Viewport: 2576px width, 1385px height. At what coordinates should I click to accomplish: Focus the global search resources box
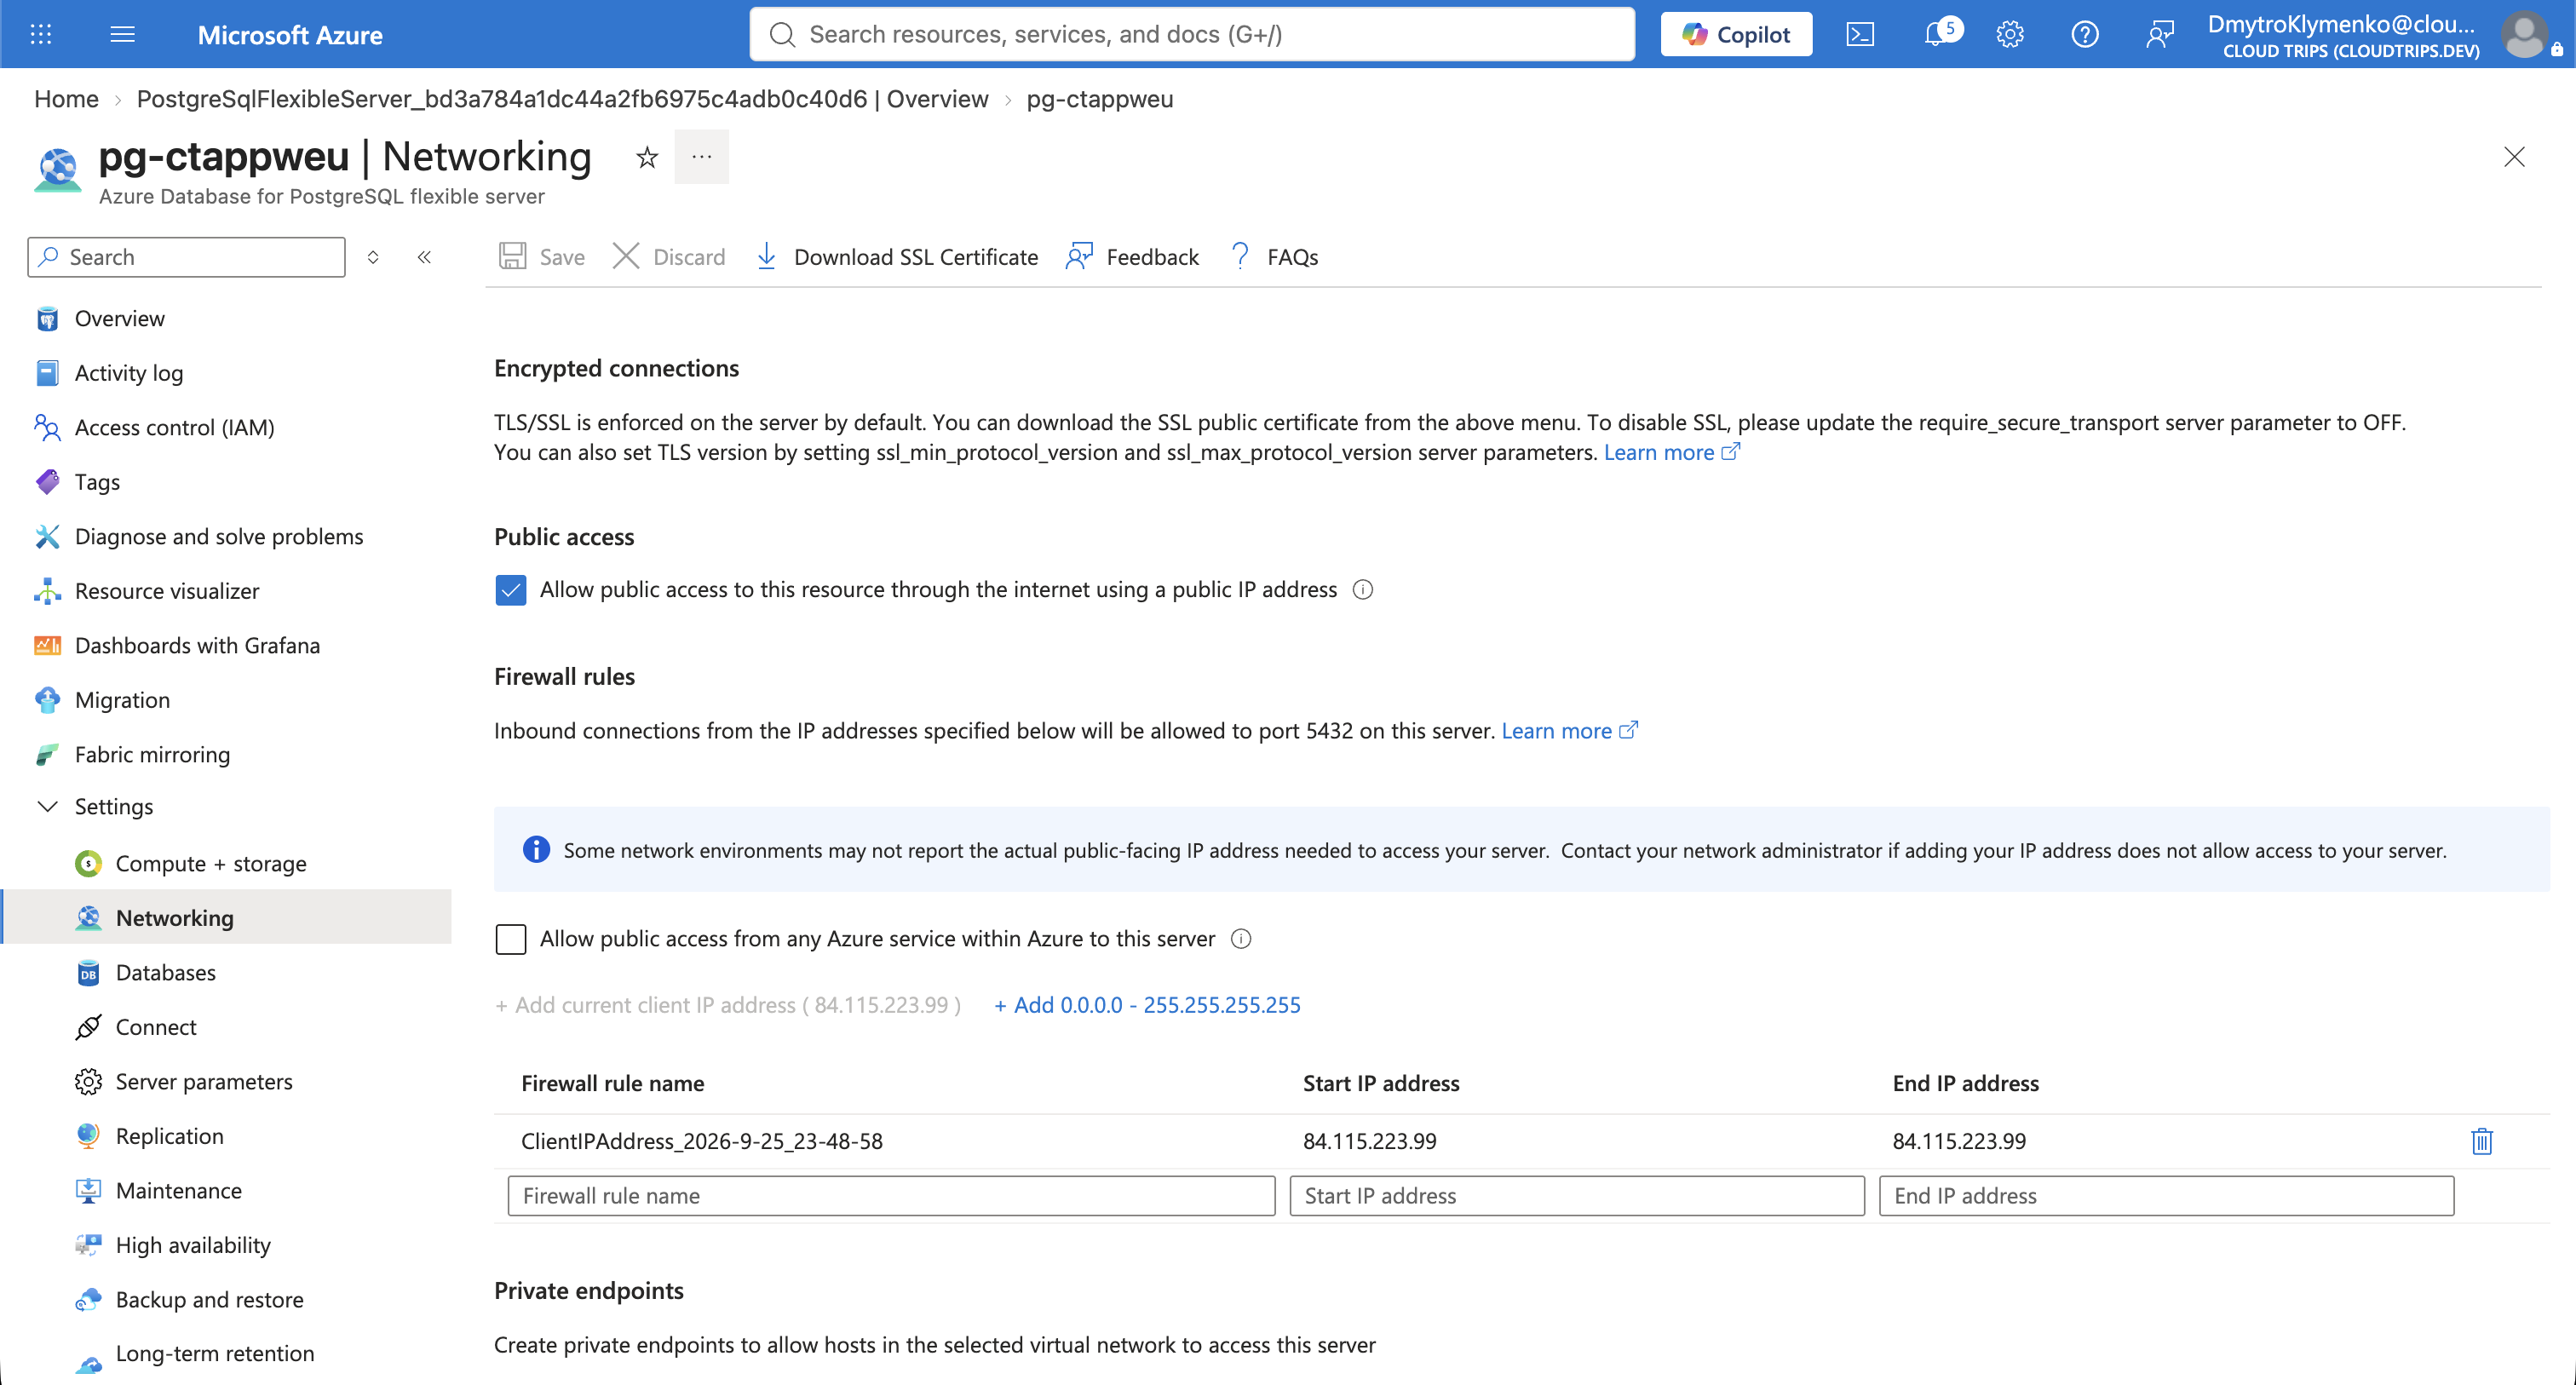pyautogui.click(x=1192, y=34)
